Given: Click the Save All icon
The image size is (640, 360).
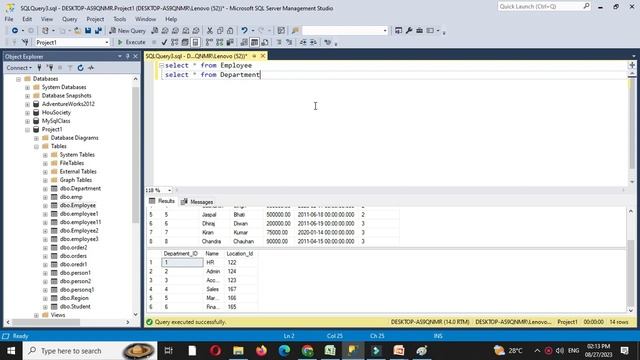Looking at the screenshot, I should tap(98, 31).
